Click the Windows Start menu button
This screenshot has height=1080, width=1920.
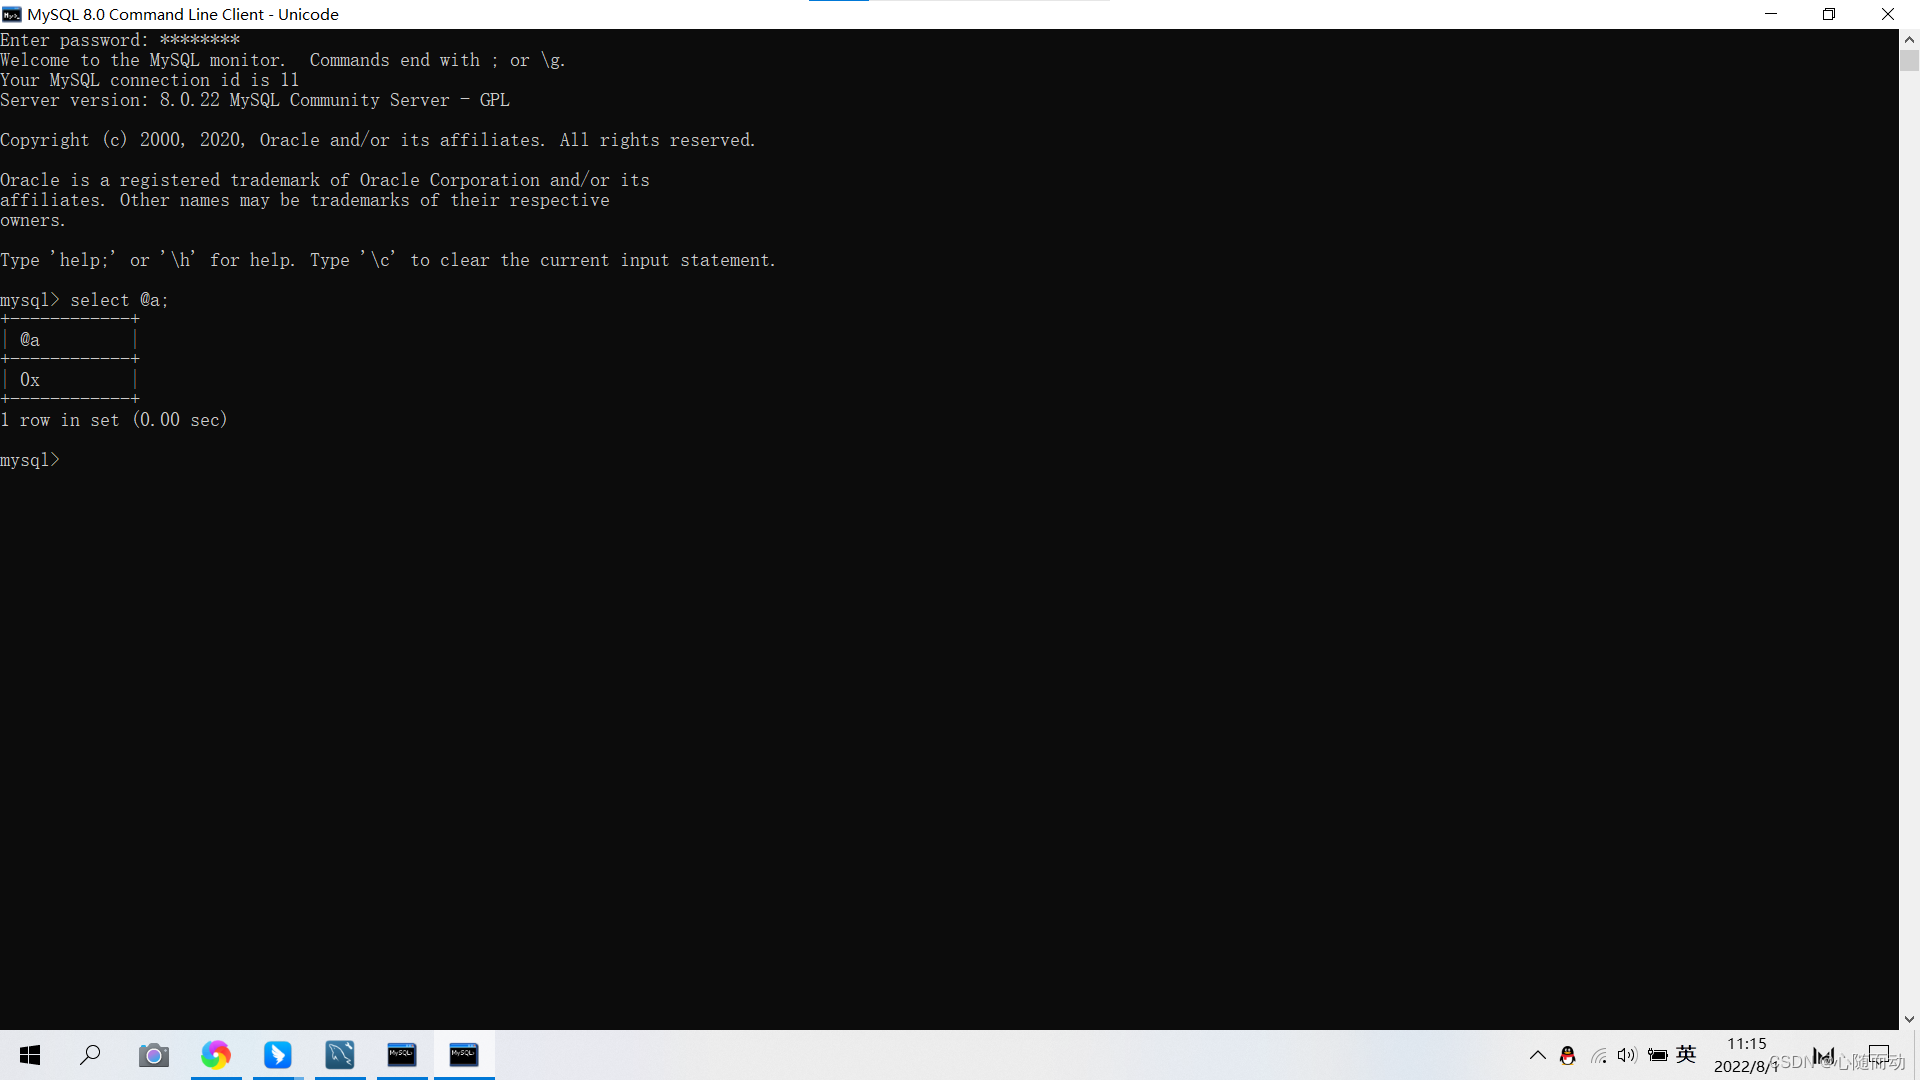[x=28, y=1054]
